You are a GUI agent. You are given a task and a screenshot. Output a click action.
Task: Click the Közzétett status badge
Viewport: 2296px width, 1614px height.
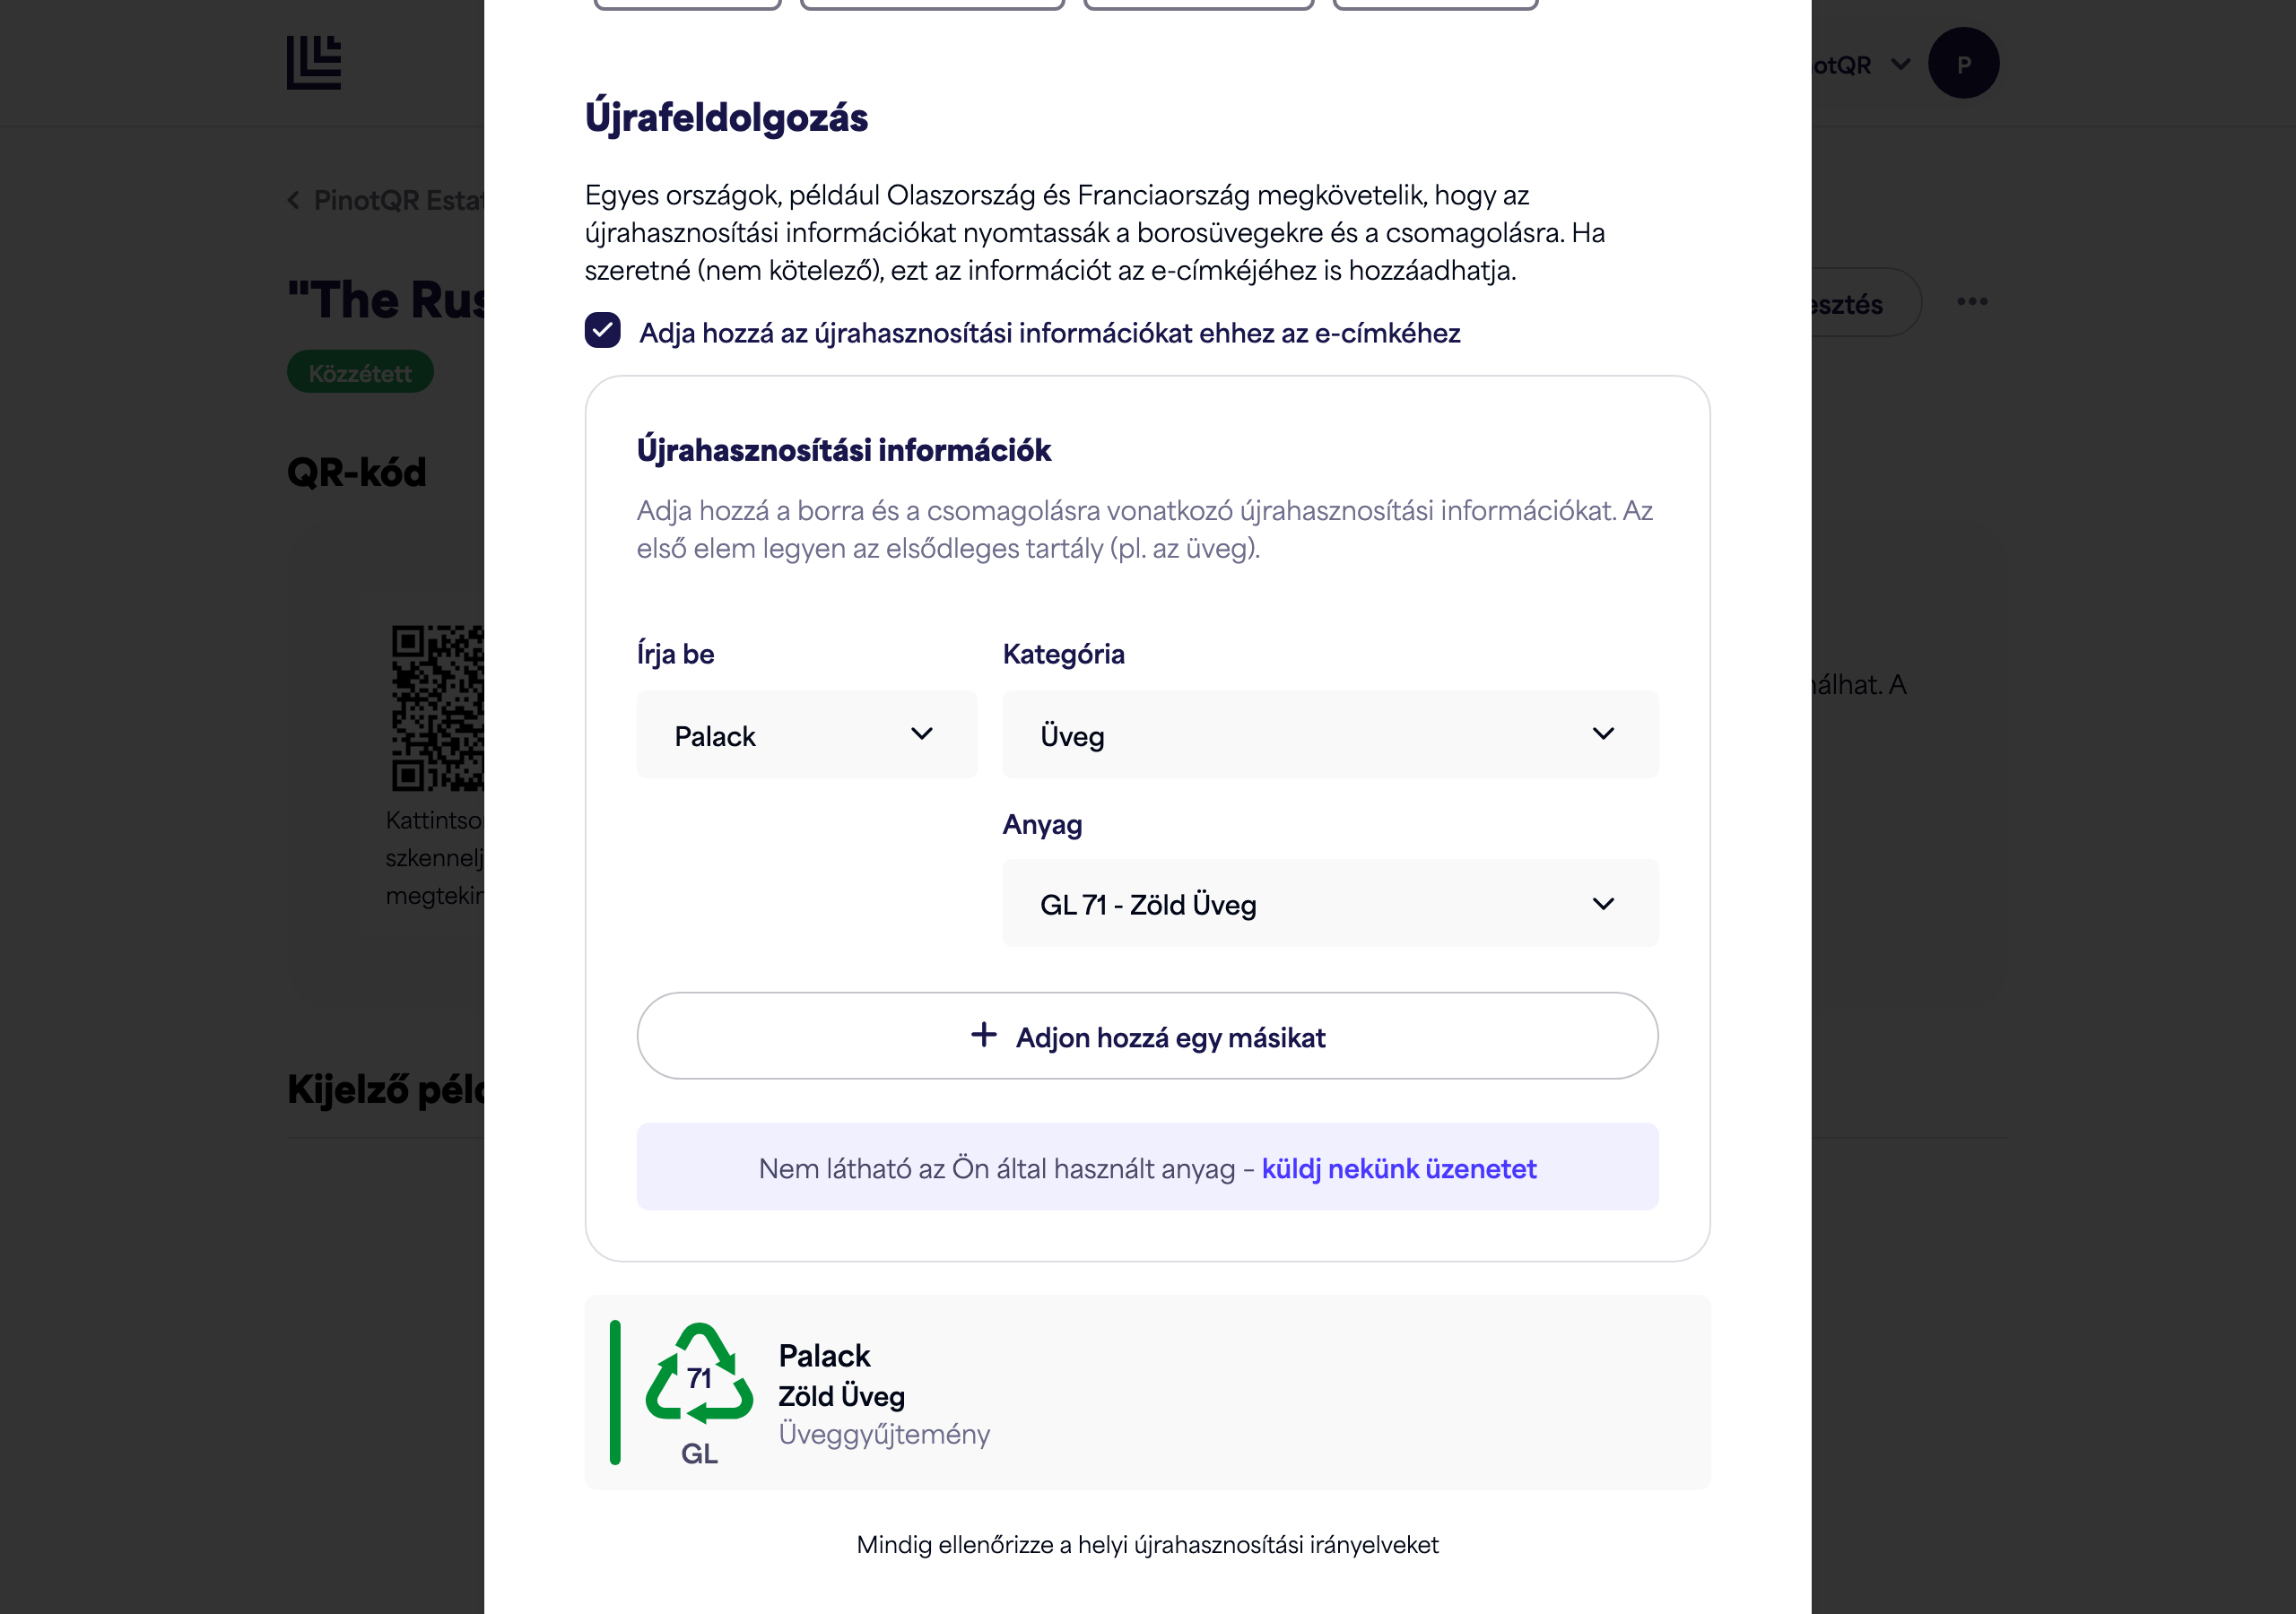[x=360, y=372]
